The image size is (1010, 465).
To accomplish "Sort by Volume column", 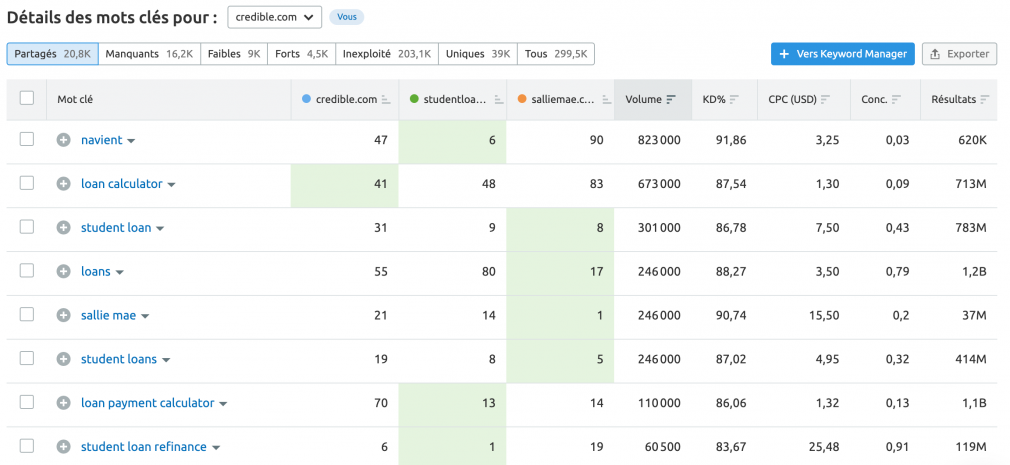I will 671,99.
